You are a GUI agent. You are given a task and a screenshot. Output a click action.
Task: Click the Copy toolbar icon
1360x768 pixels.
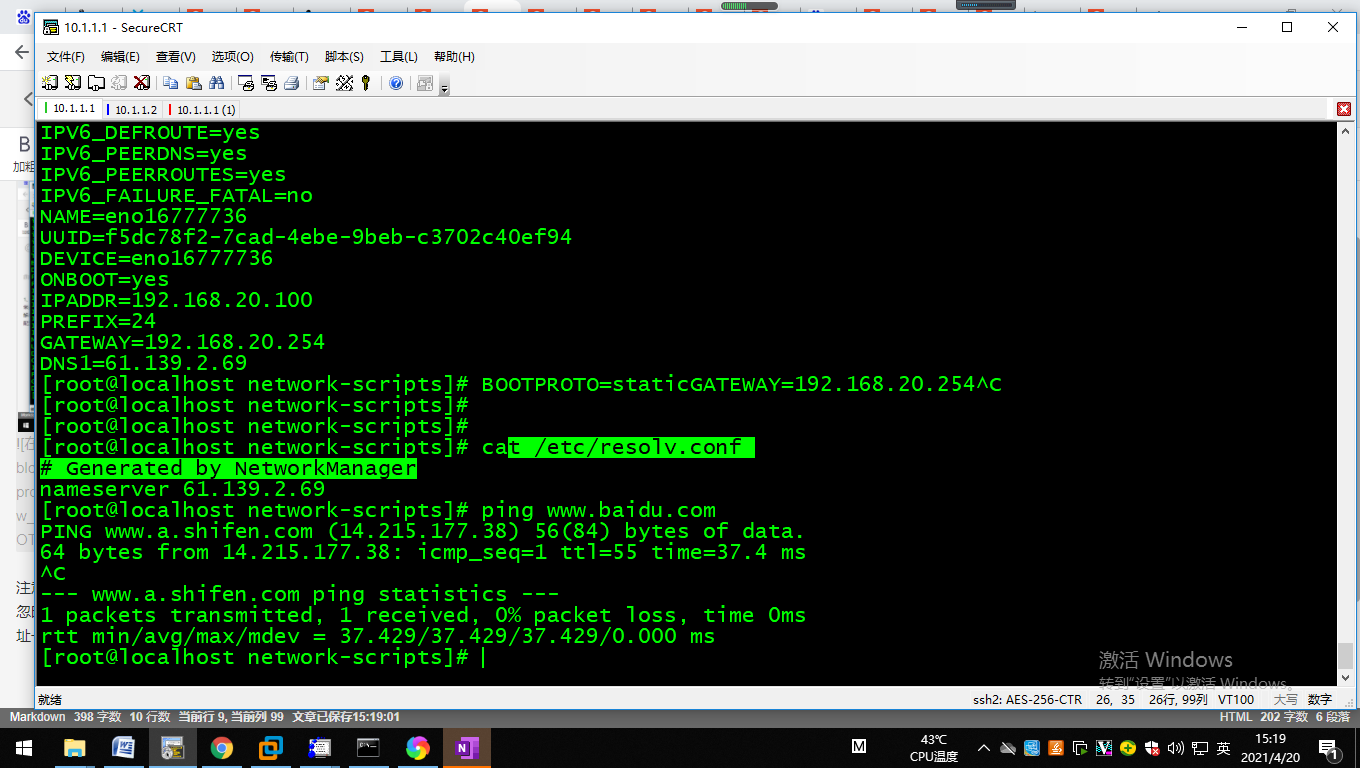171,83
